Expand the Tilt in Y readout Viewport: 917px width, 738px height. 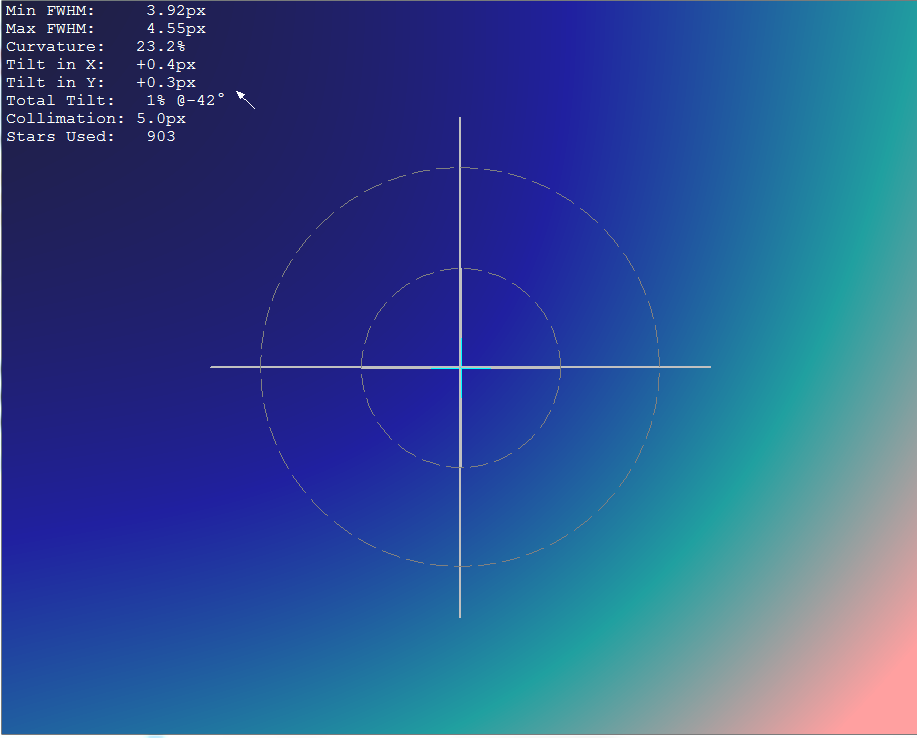pos(100,82)
